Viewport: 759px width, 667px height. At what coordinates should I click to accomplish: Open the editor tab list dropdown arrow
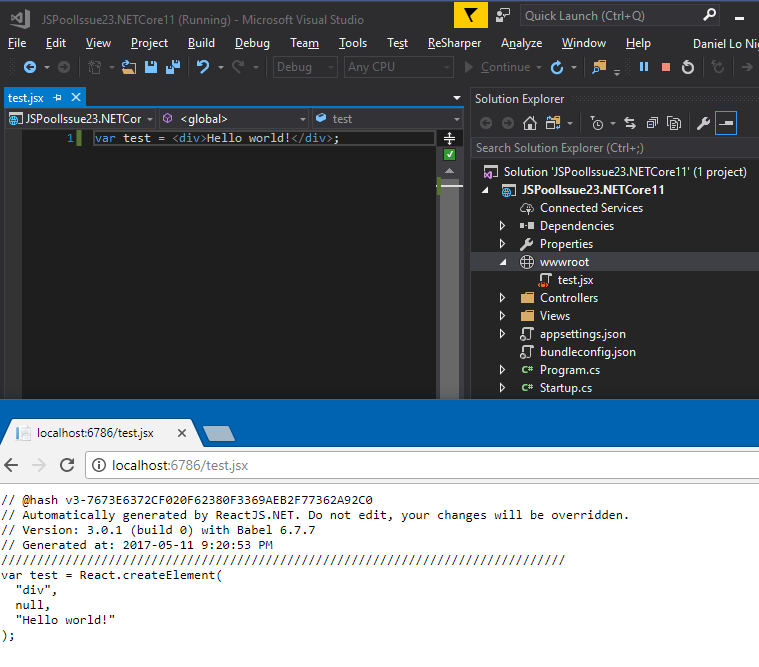pyautogui.click(x=456, y=98)
